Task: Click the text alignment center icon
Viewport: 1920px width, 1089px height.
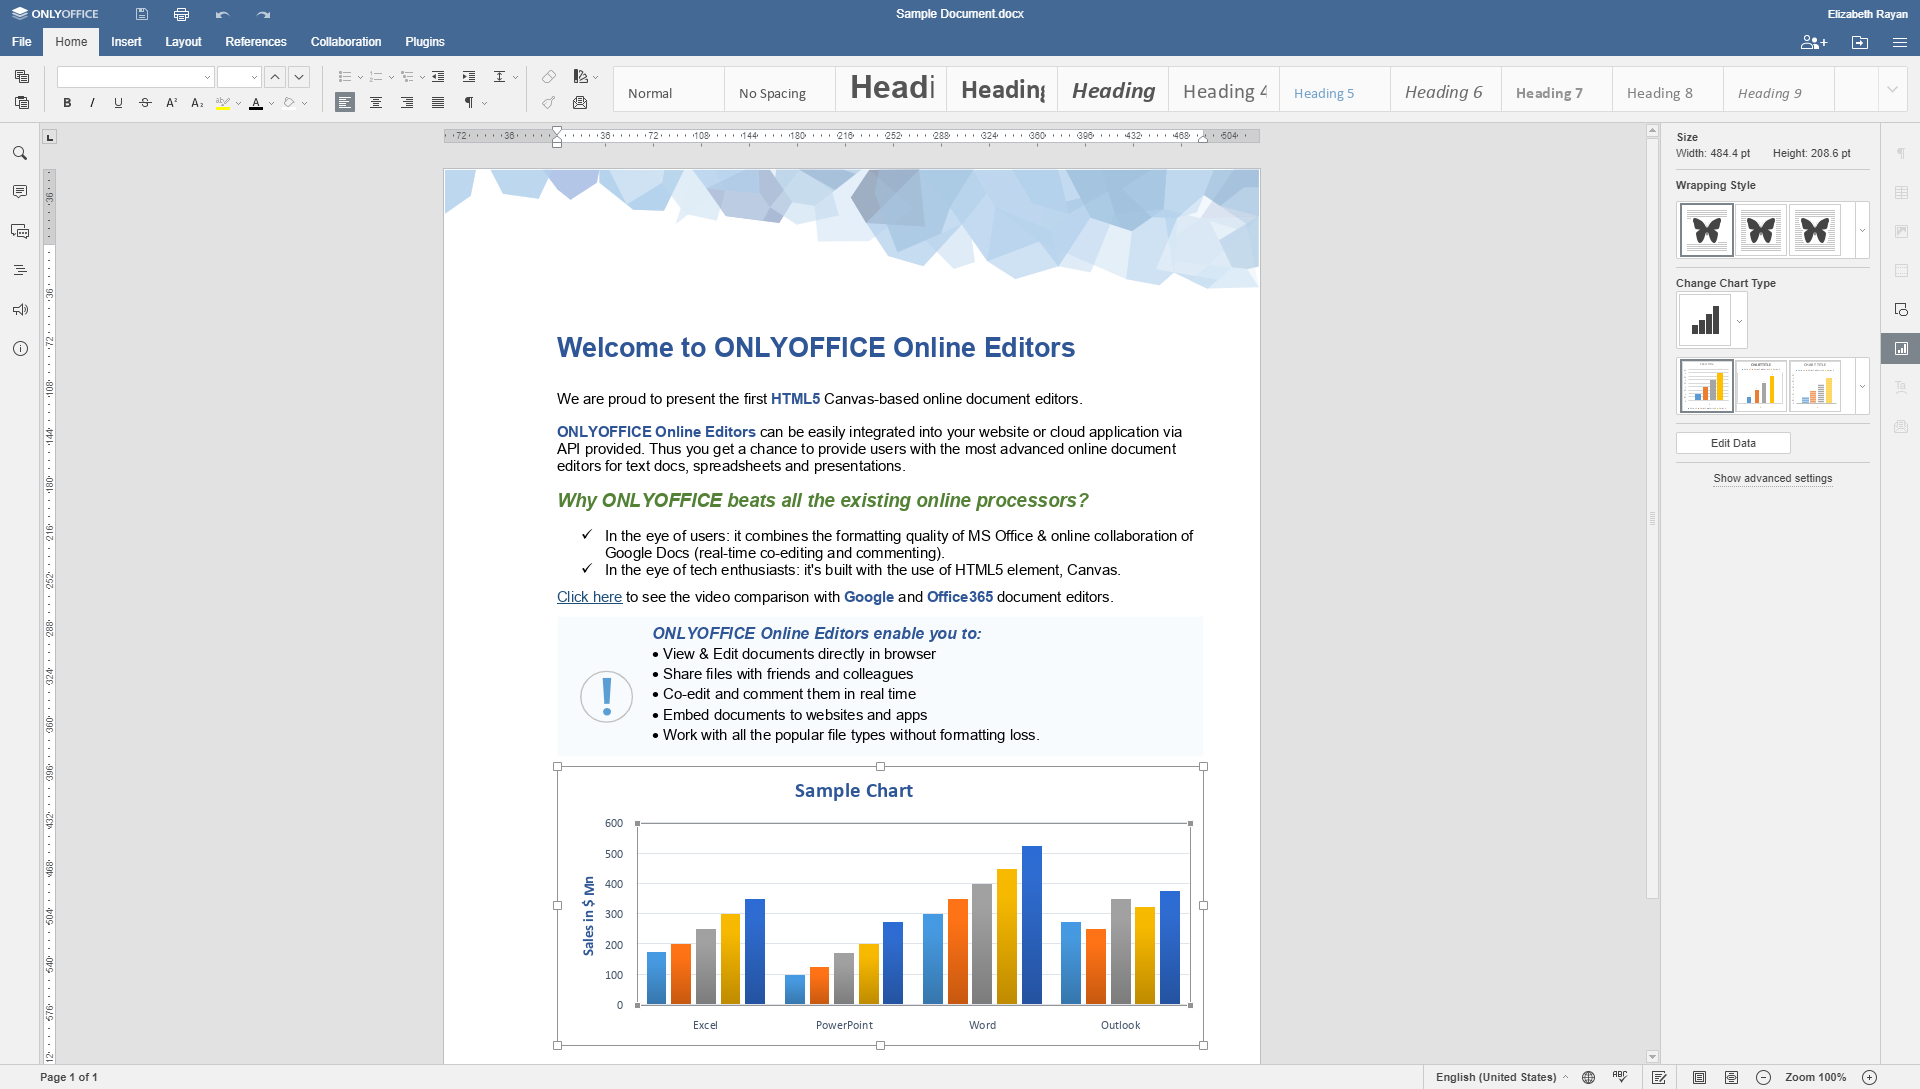Action: point(376,104)
